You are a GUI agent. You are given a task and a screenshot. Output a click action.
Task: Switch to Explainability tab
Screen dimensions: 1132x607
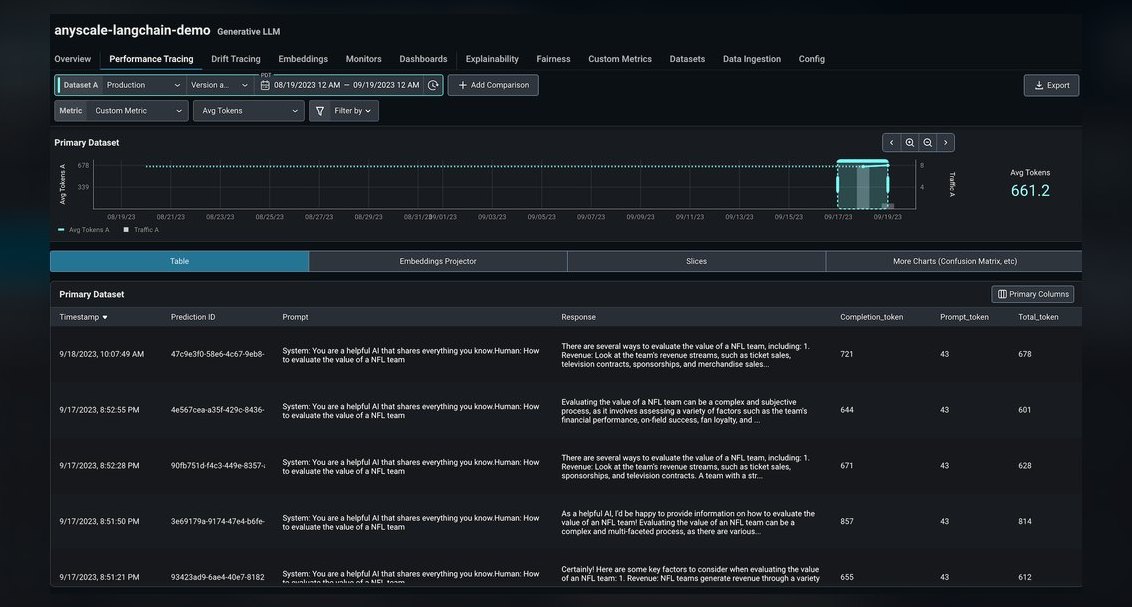(492, 59)
